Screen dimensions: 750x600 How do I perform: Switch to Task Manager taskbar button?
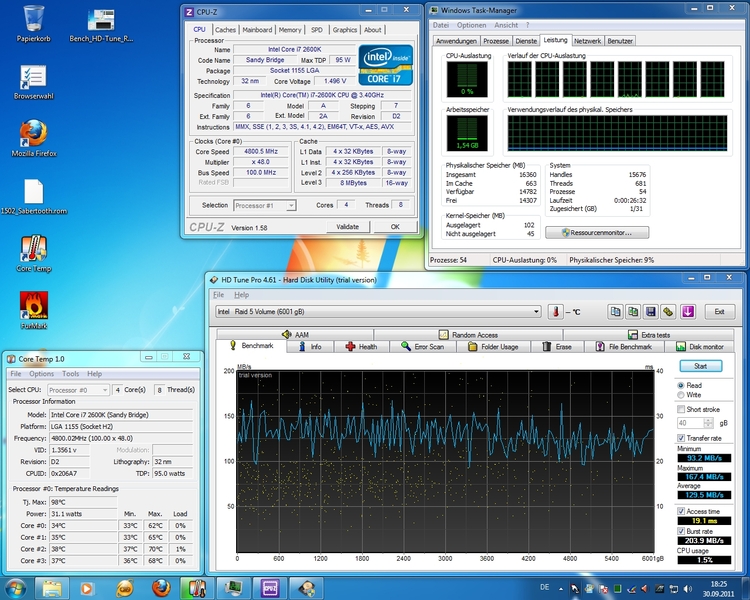[233, 588]
